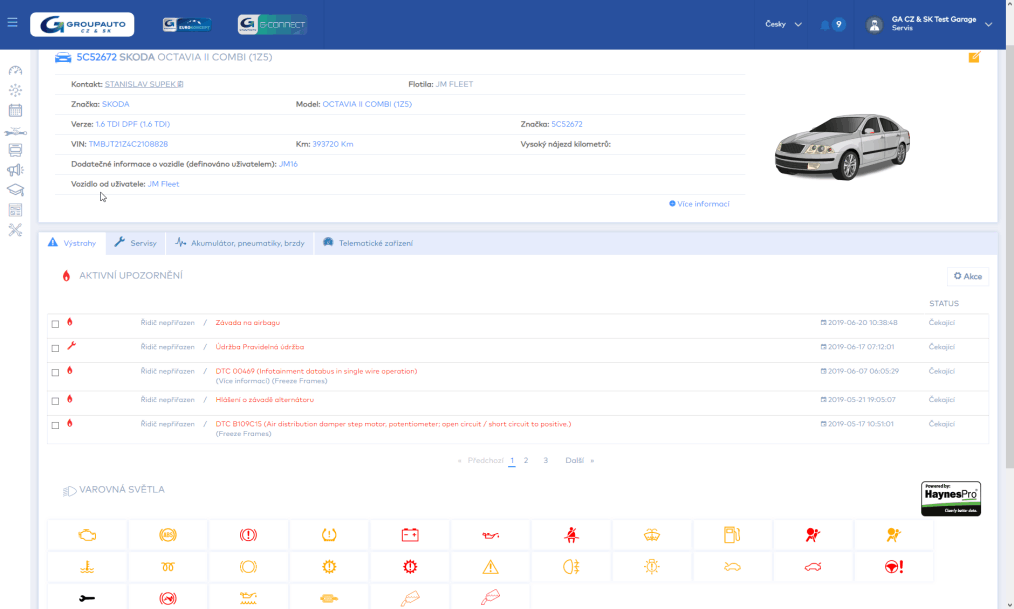Tick checkbox for Závada na airbagu alert
Image resolution: width=1014 pixels, height=609 pixels.
[x=55, y=324]
